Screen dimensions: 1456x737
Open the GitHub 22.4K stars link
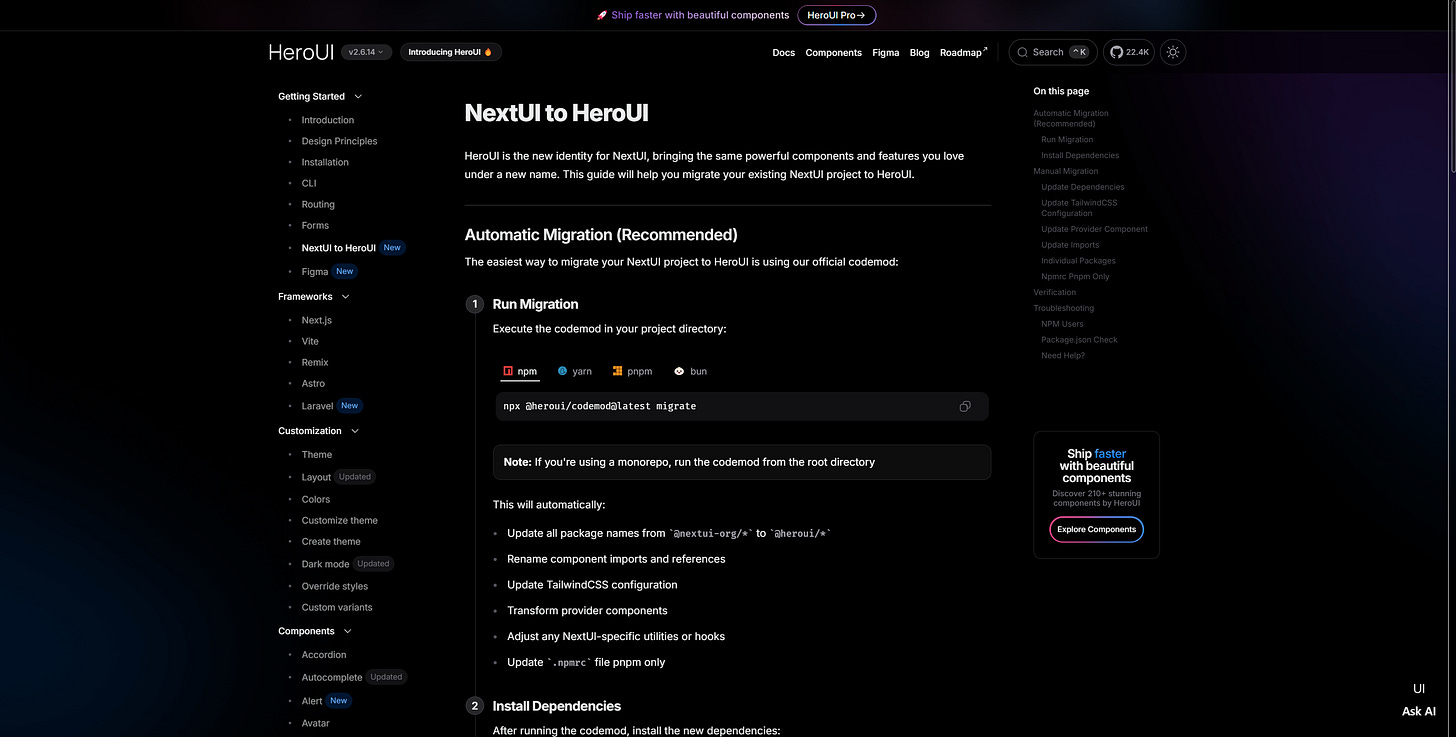1128,52
